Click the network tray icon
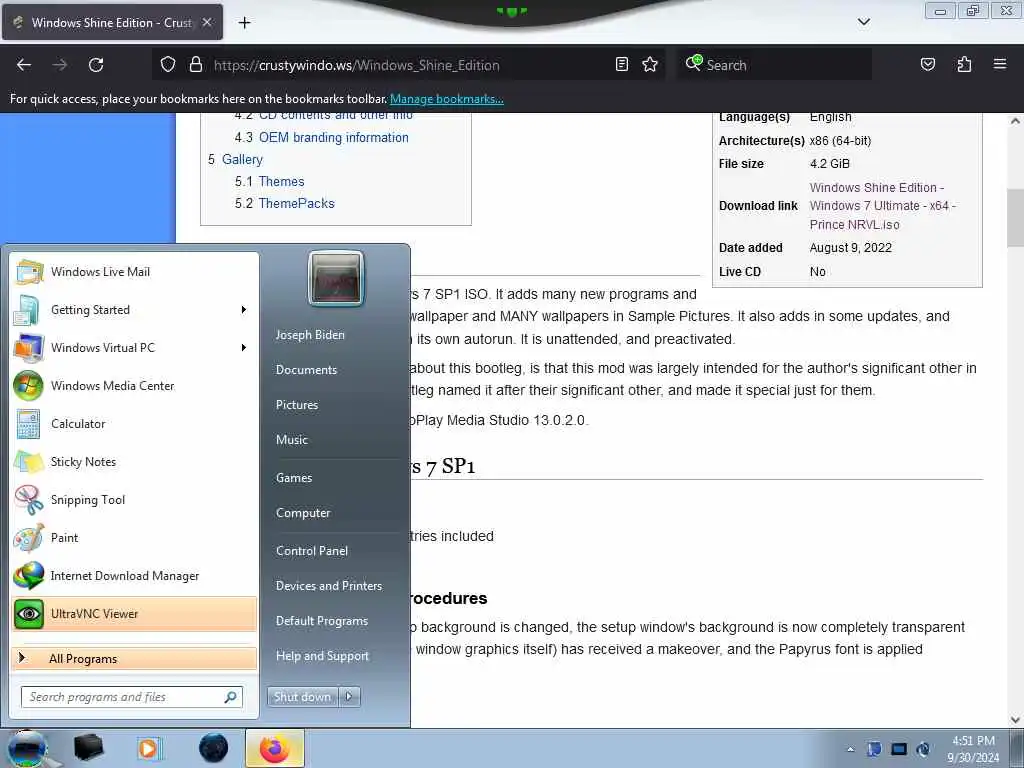Viewport: 1024px width, 768px height. [x=899, y=750]
